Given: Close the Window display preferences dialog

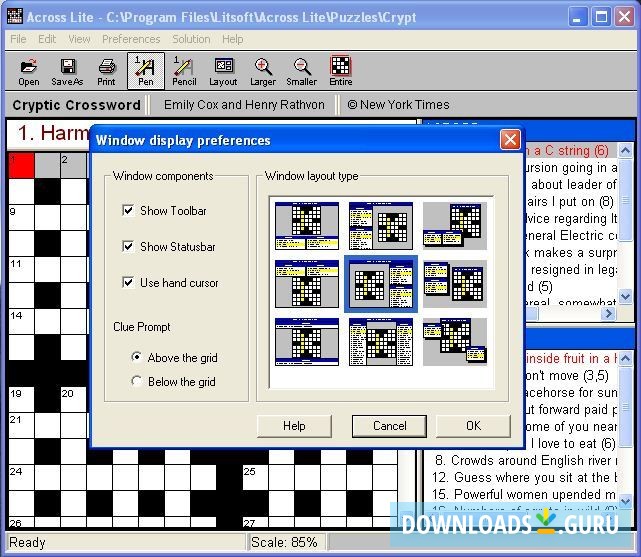Looking at the screenshot, I should tap(510, 140).
